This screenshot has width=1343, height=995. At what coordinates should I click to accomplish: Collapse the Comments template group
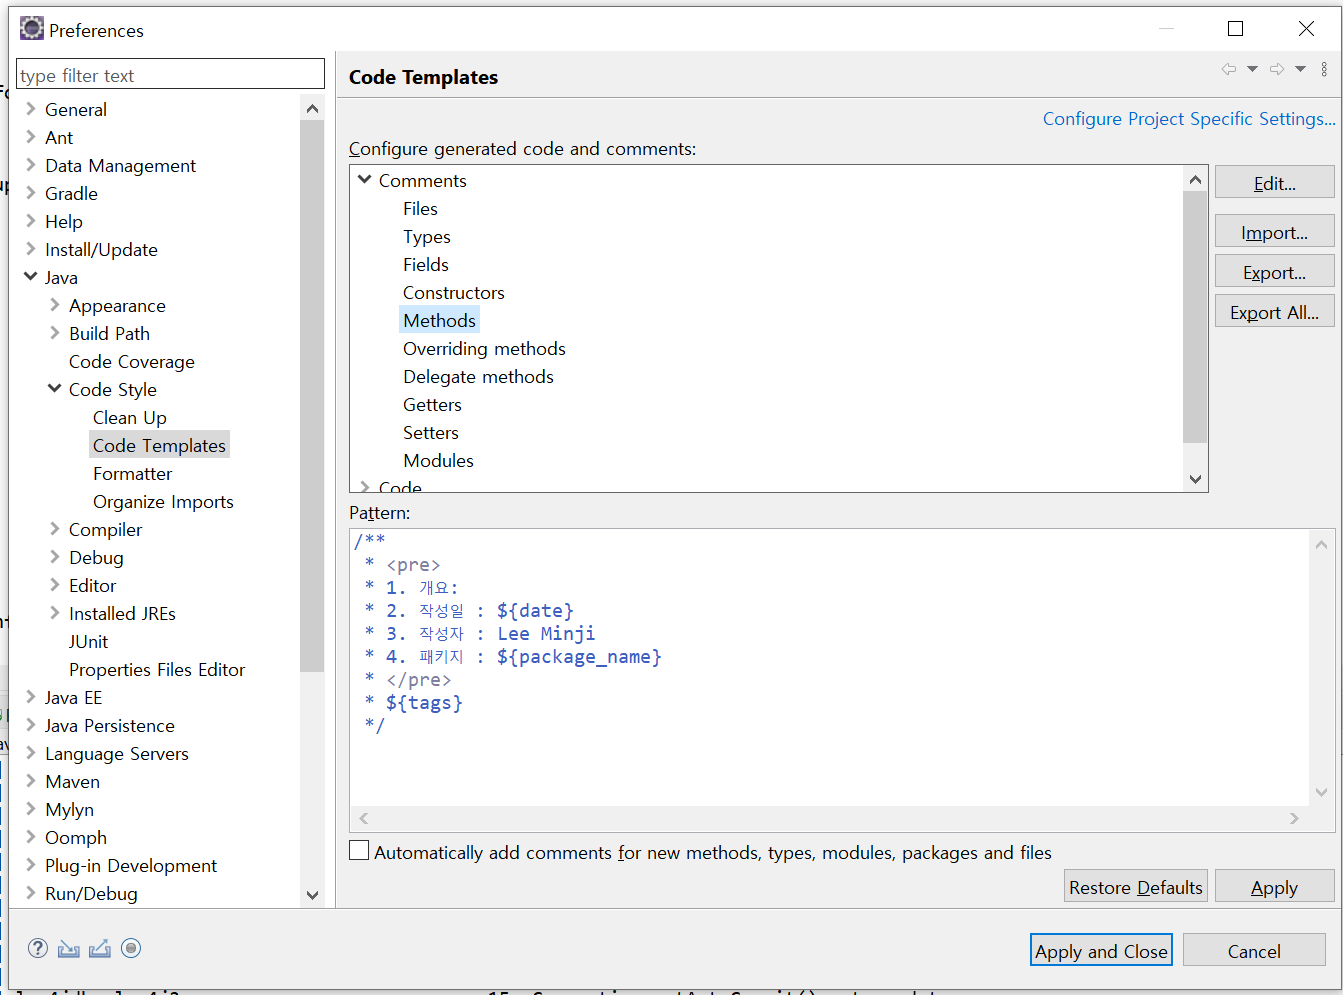tap(365, 180)
